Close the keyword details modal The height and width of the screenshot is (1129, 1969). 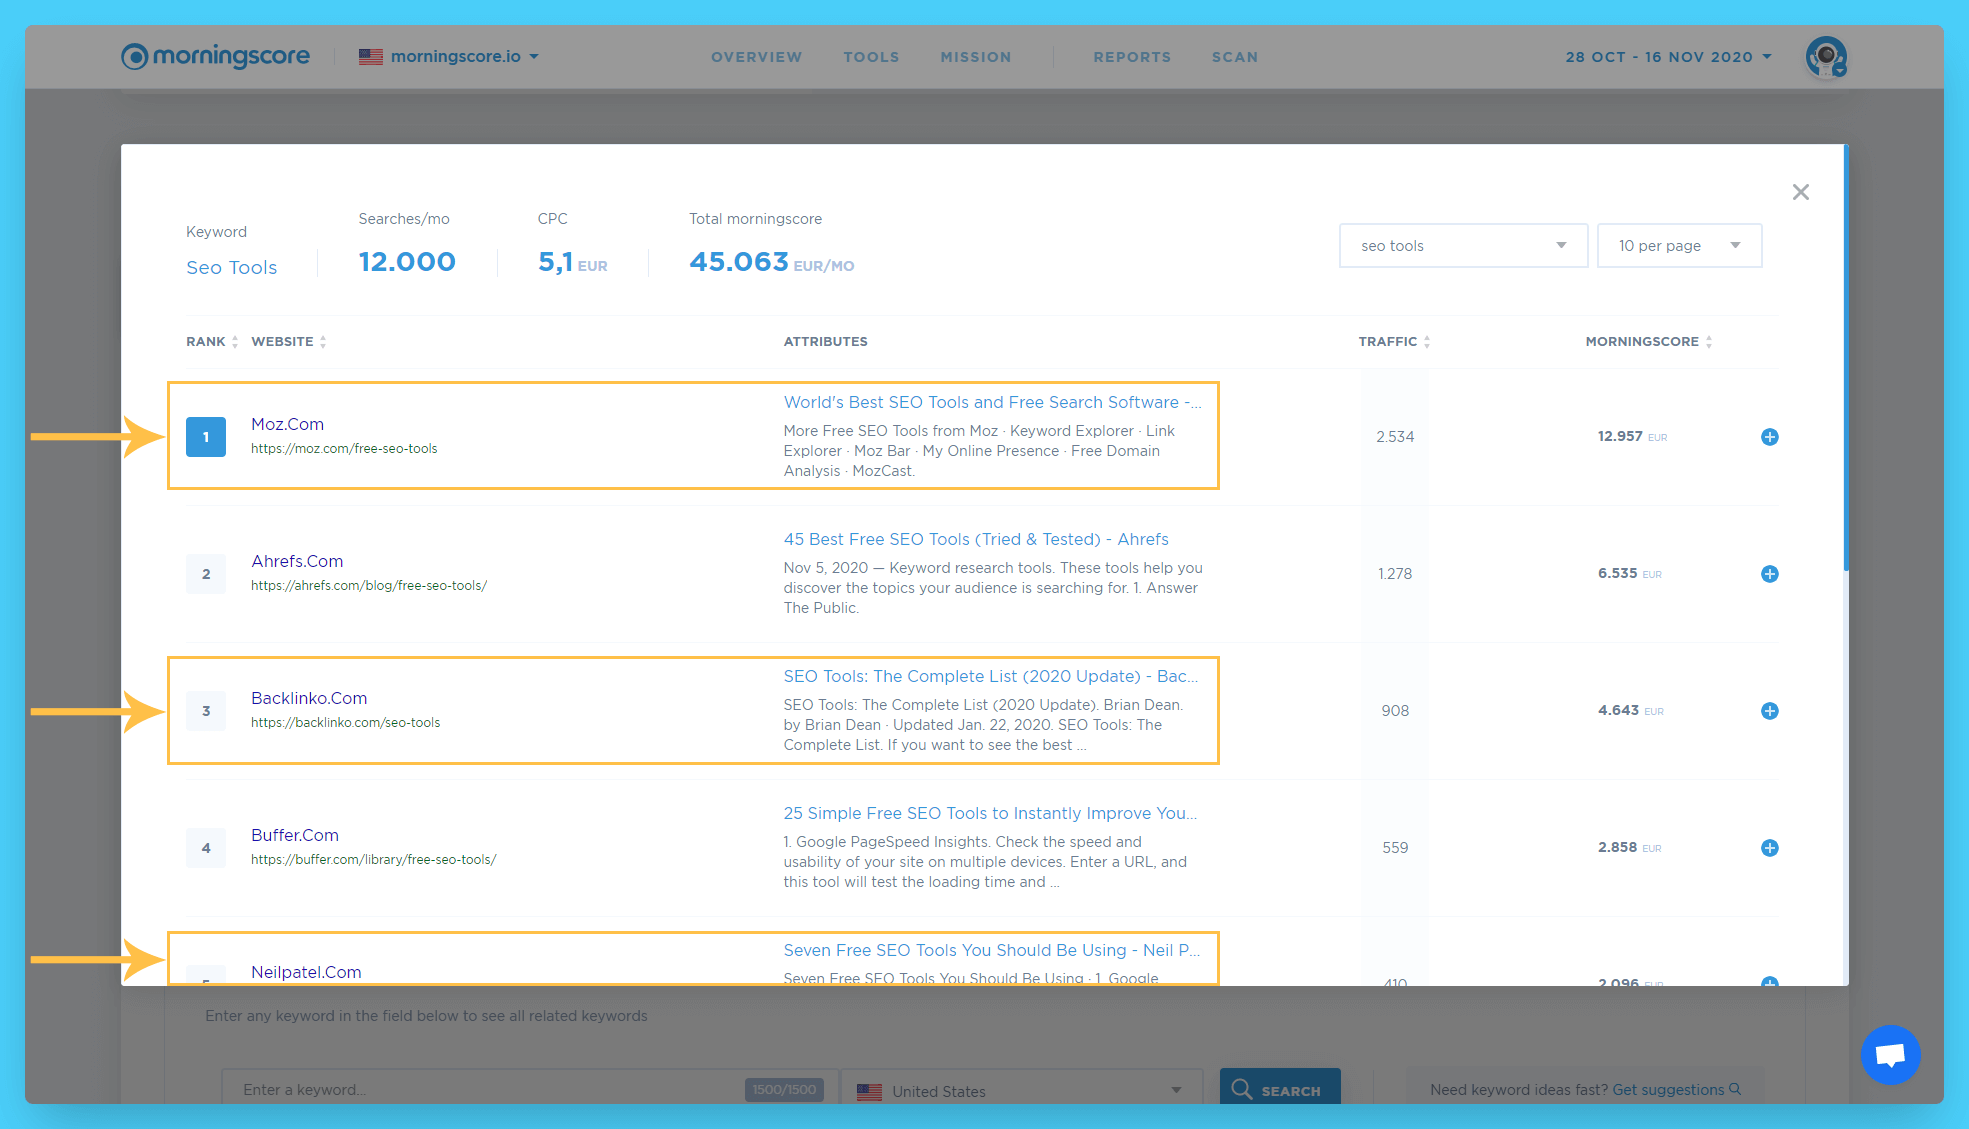pyautogui.click(x=1800, y=192)
